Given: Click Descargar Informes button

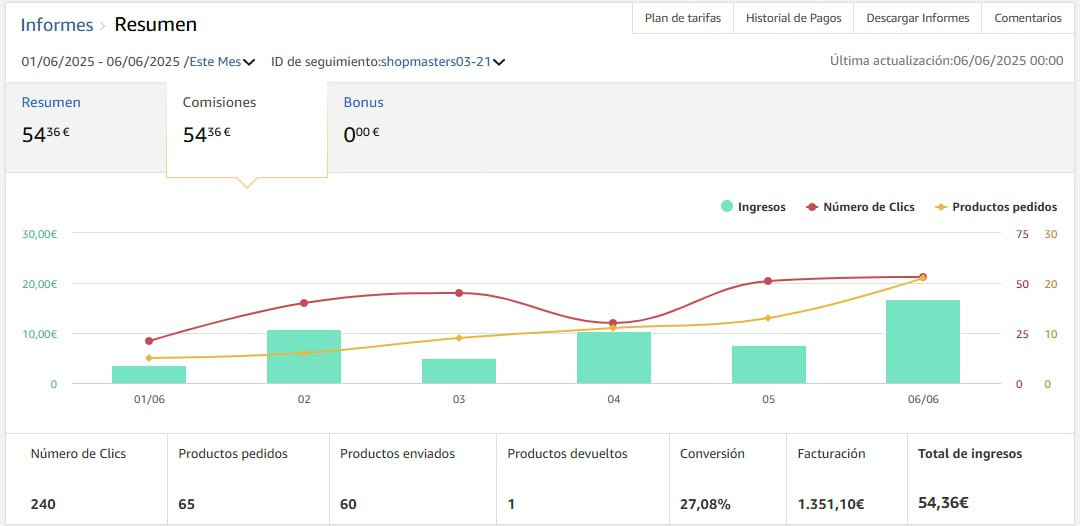Looking at the screenshot, I should pos(917,18).
